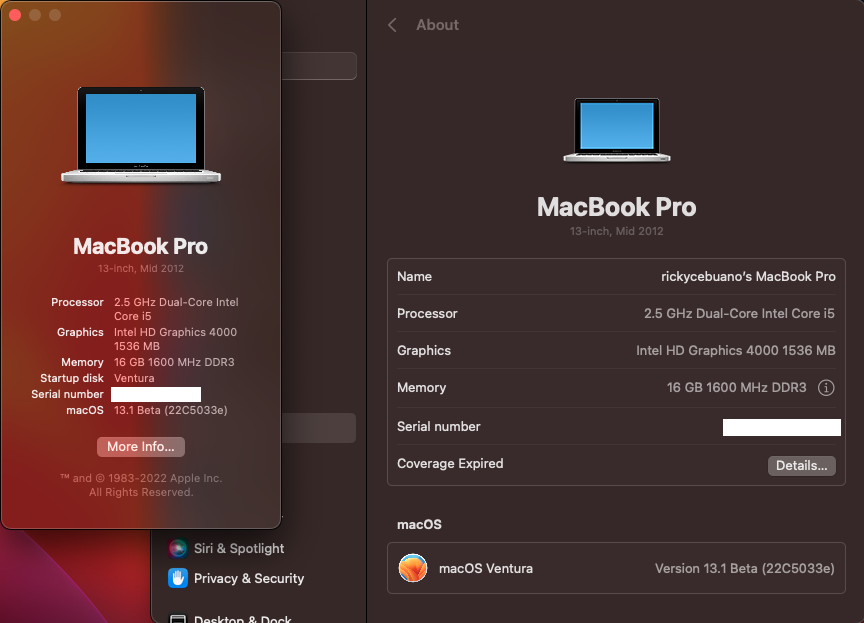Click the About pane title text
This screenshot has height=623, width=864.
pos(437,25)
